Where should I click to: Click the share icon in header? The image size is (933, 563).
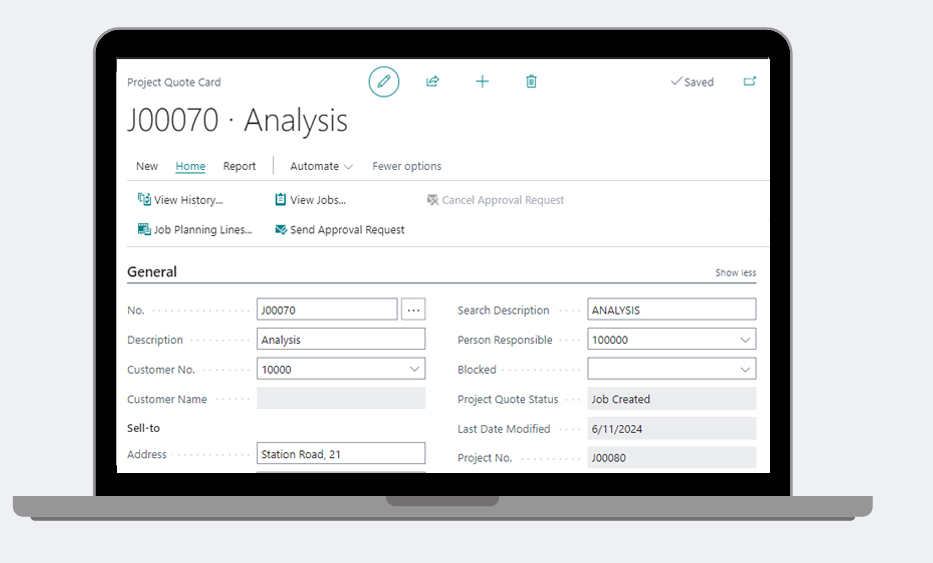tap(432, 82)
